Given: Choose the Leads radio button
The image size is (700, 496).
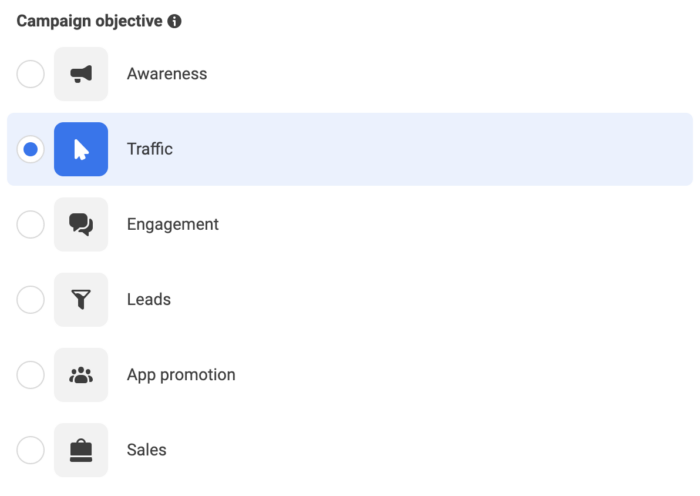Looking at the screenshot, I should click(x=30, y=300).
